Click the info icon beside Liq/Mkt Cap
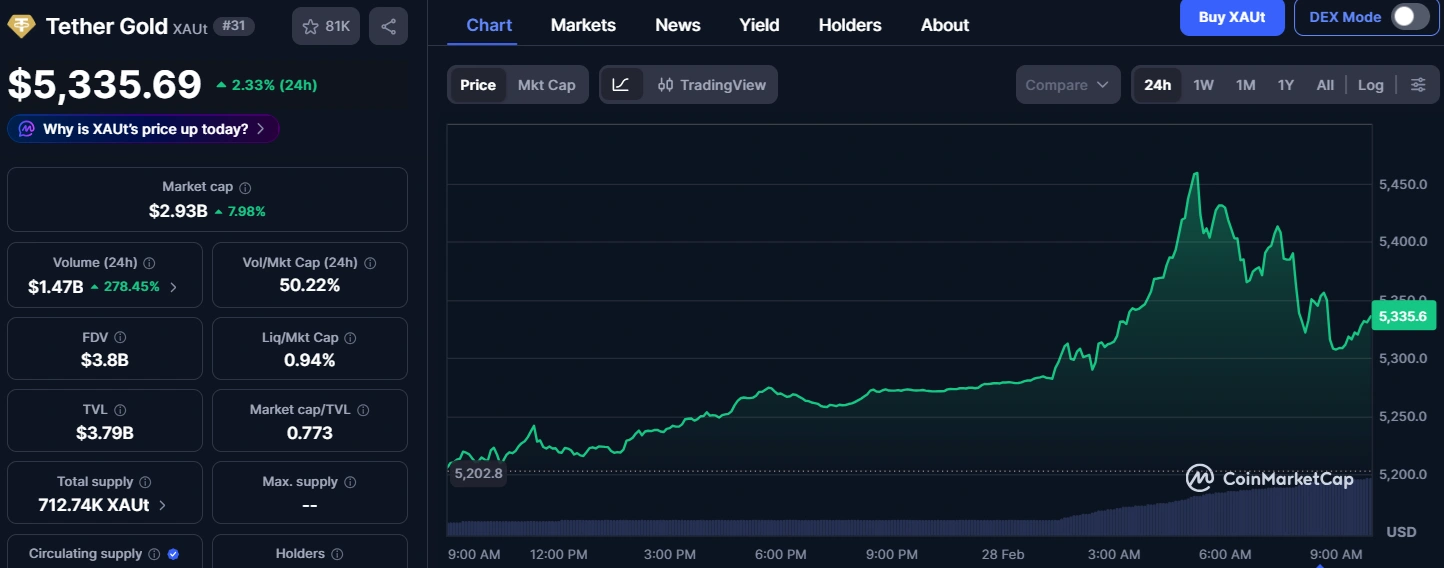This screenshot has height=568, width=1444. (x=351, y=338)
